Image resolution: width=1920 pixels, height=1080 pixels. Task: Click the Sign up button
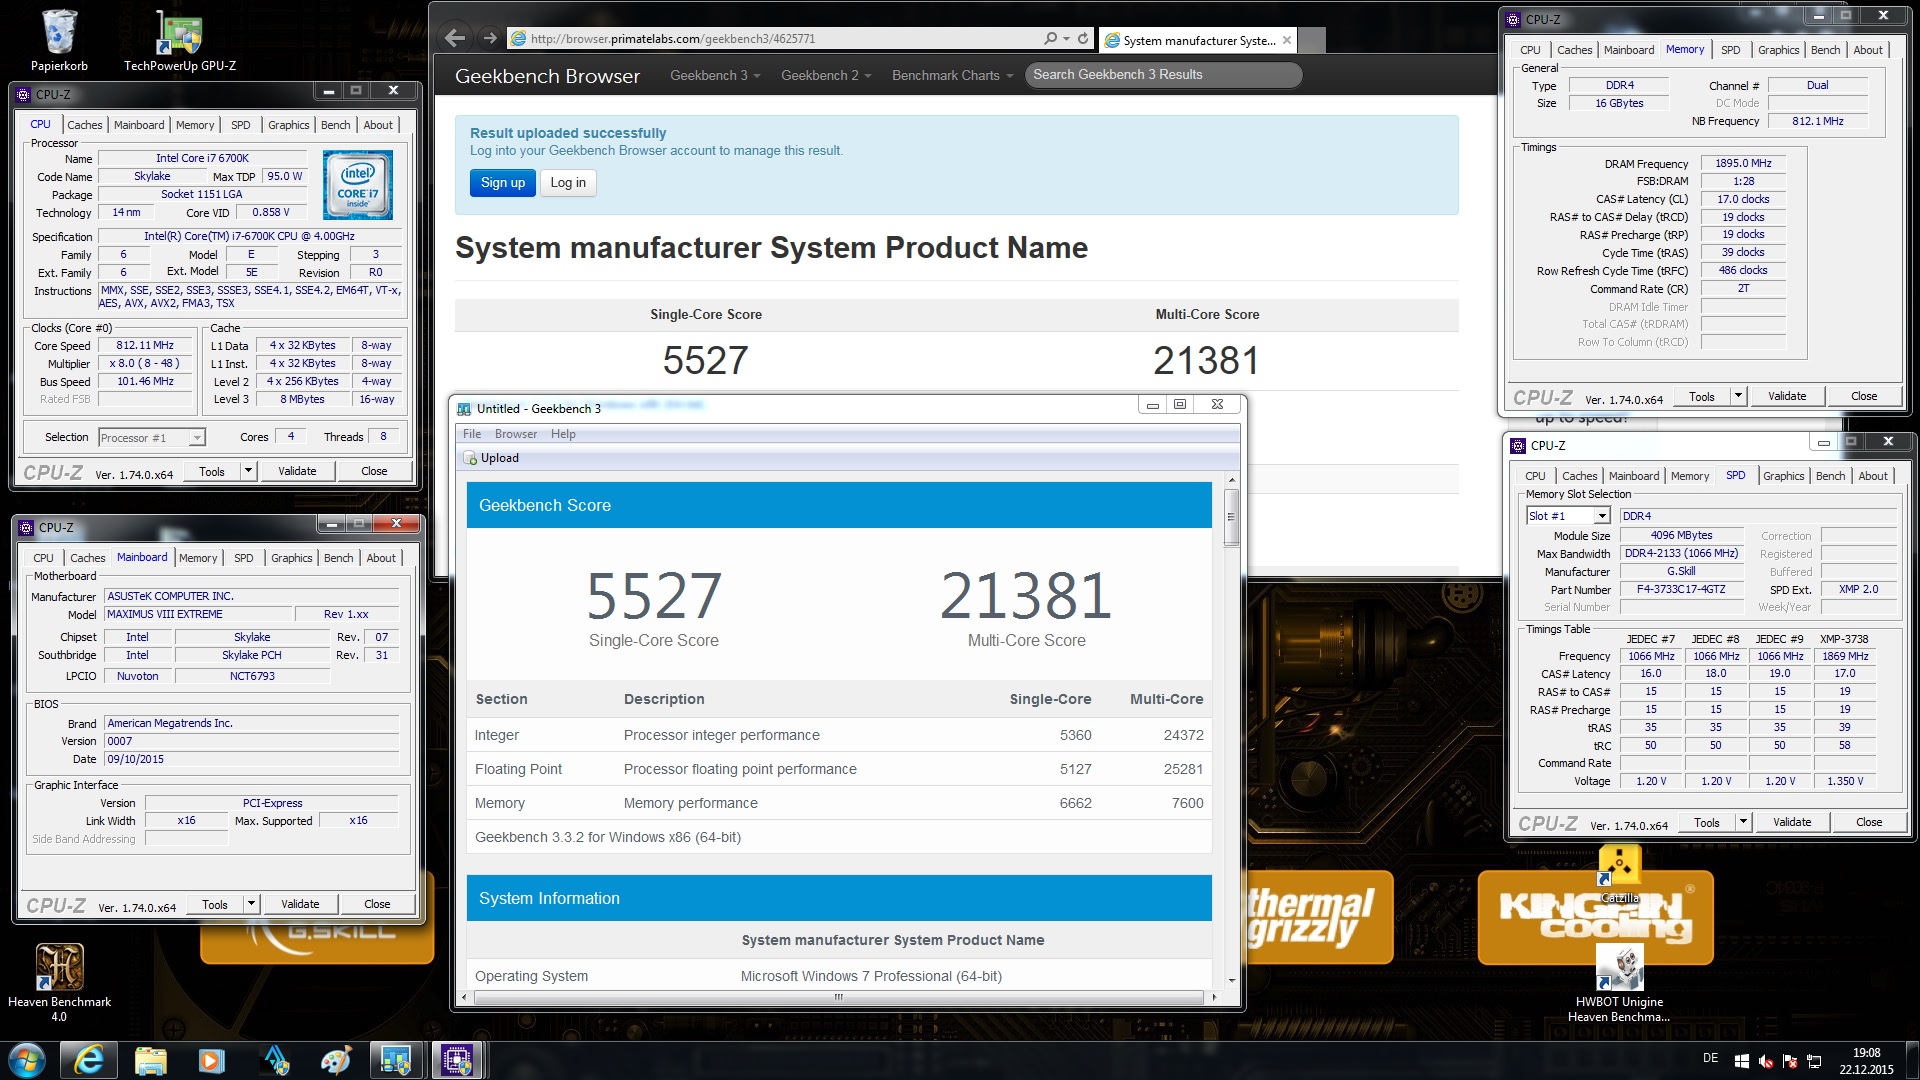pos(503,183)
